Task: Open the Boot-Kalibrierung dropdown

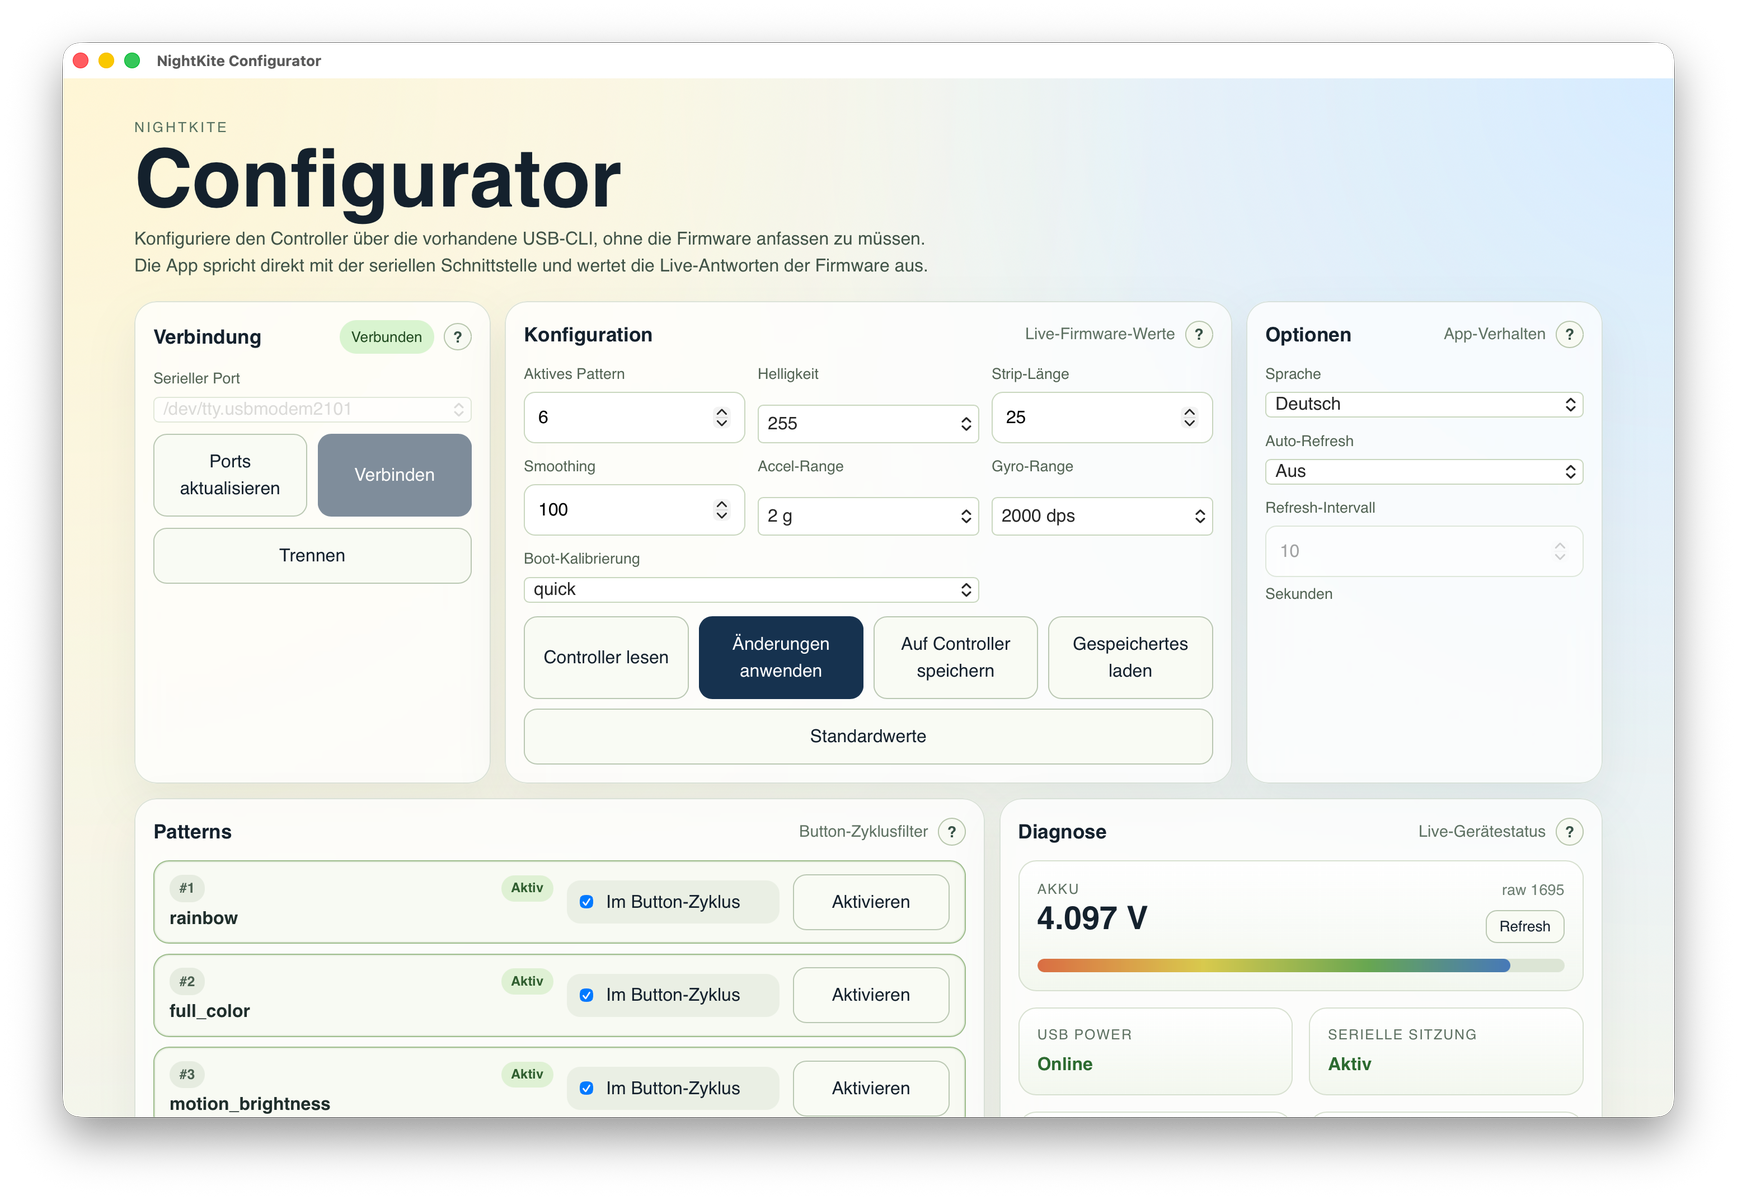Action: pyautogui.click(x=750, y=589)
